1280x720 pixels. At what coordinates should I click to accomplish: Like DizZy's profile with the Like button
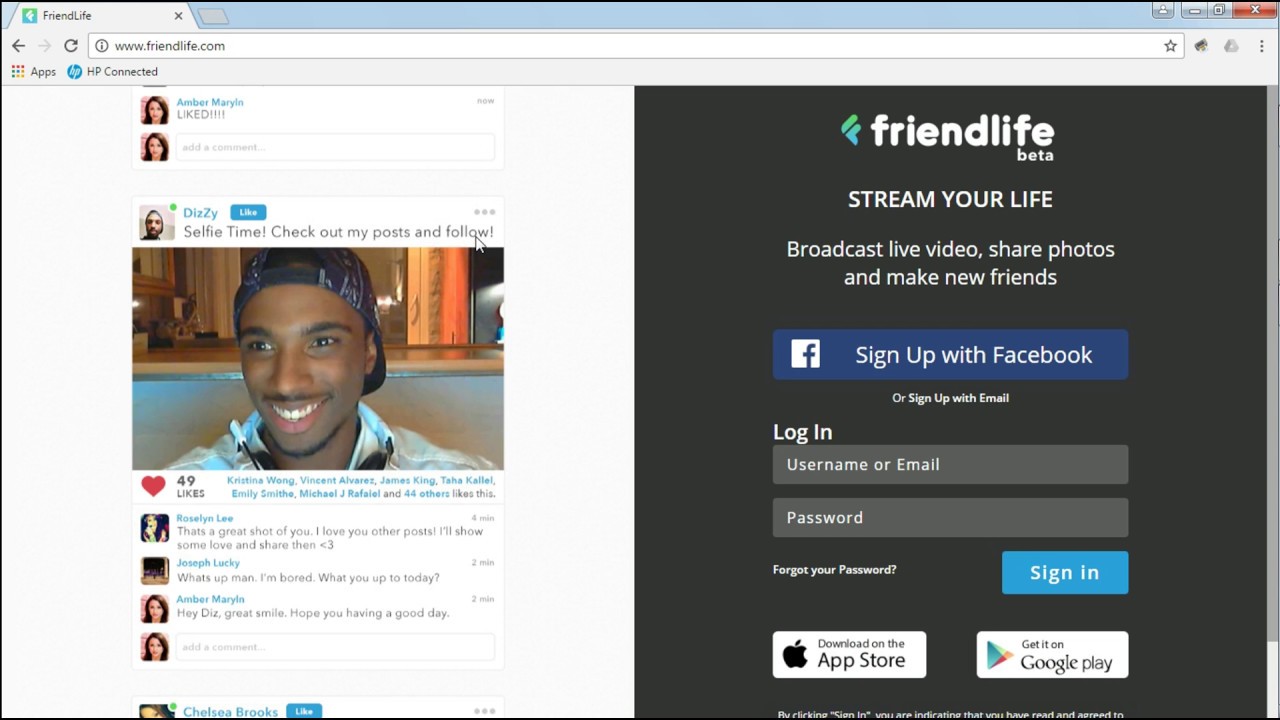[x=248, y=212]
